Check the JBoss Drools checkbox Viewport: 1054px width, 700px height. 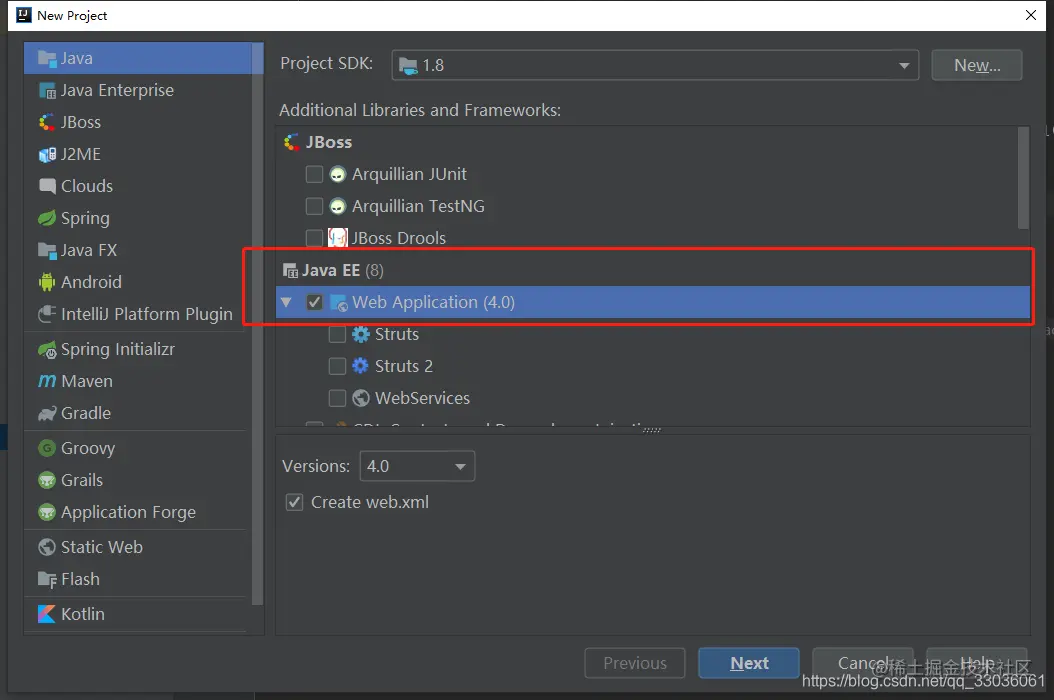[x=314, y=238]
